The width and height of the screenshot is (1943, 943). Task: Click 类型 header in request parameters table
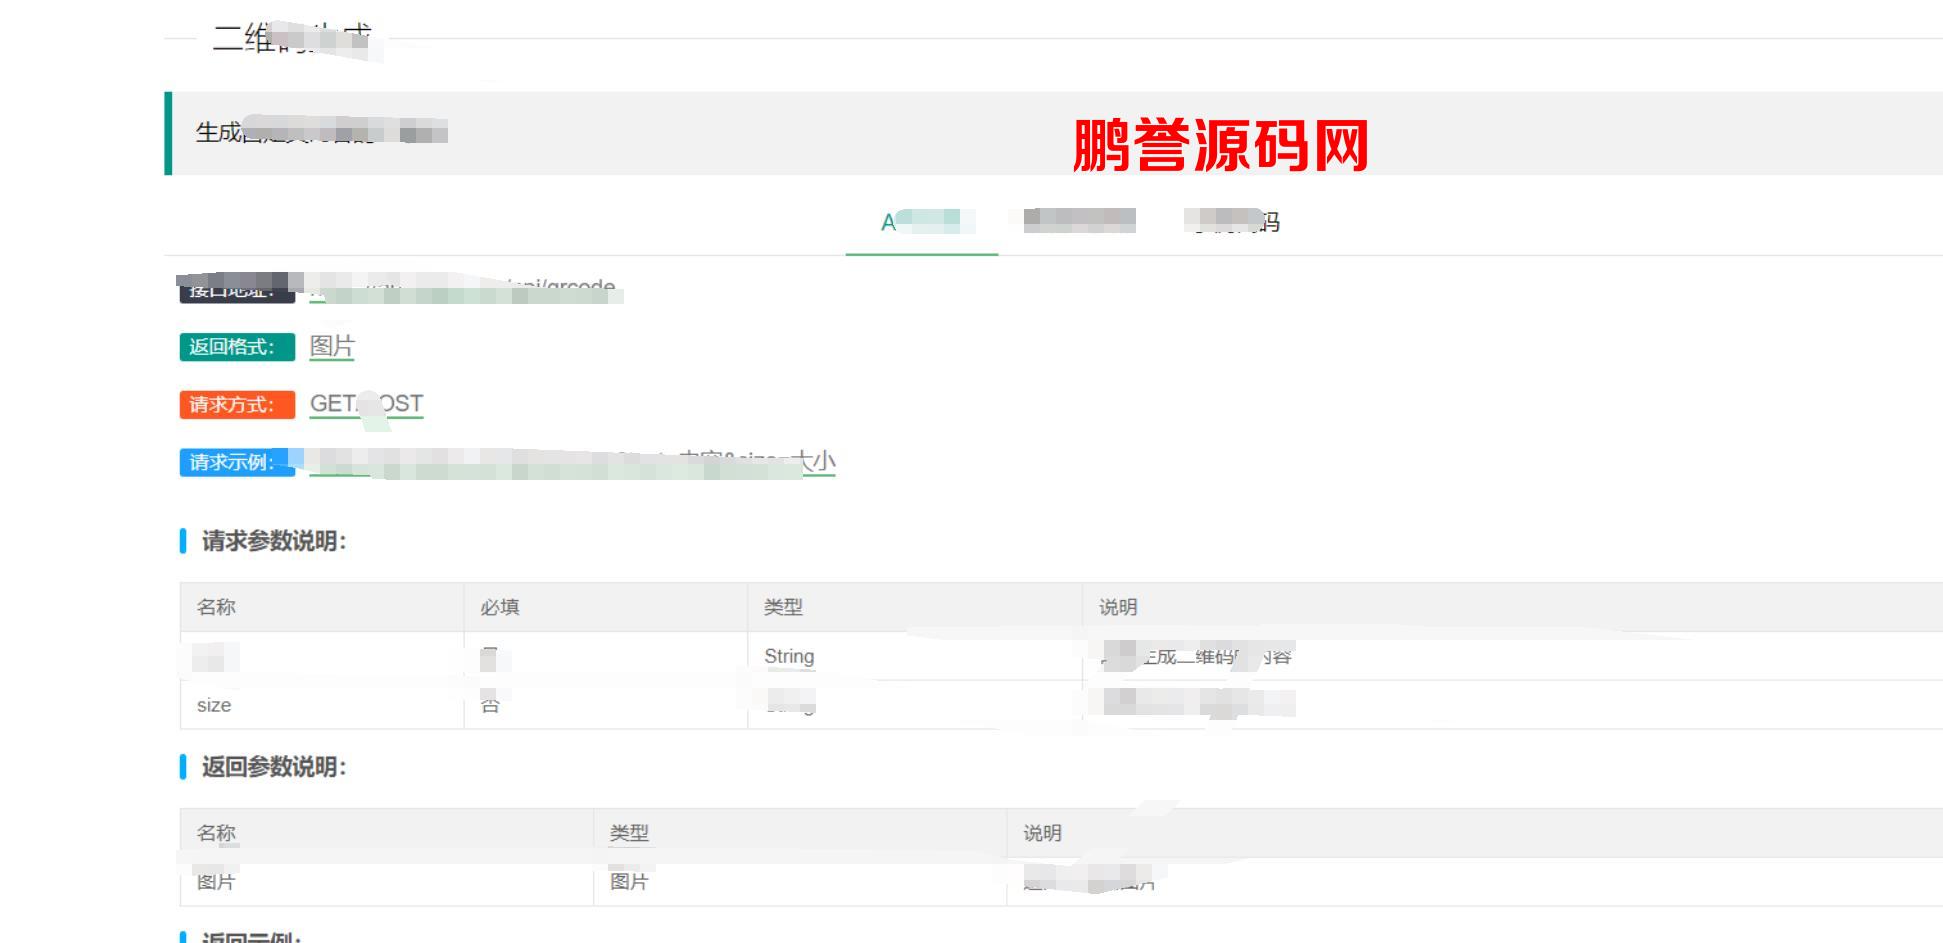click(783, 607)
